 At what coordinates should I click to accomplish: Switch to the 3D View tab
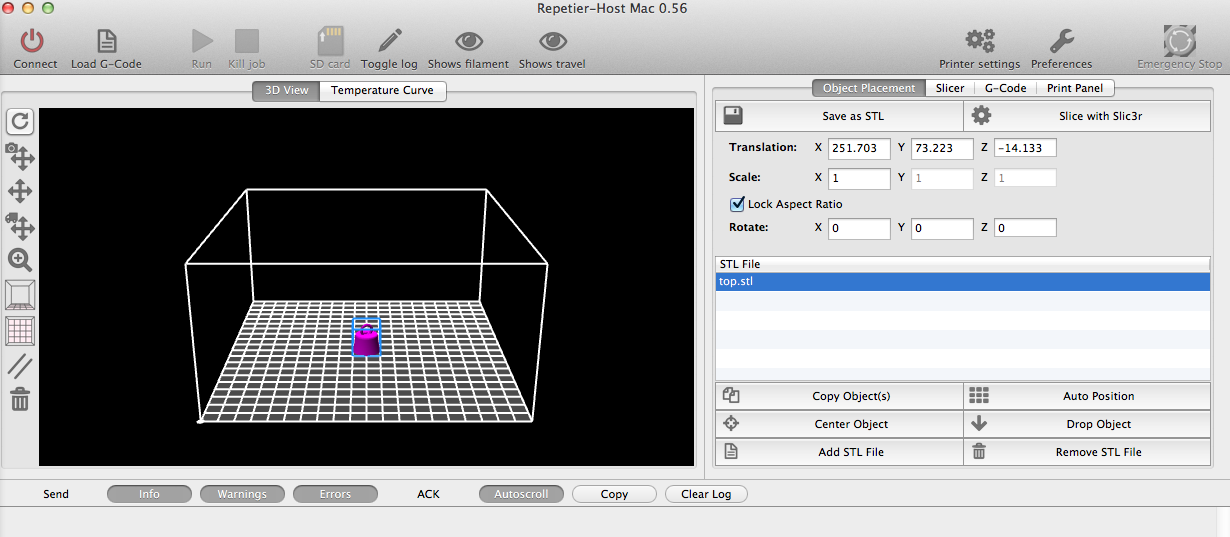tap(286, 90)
